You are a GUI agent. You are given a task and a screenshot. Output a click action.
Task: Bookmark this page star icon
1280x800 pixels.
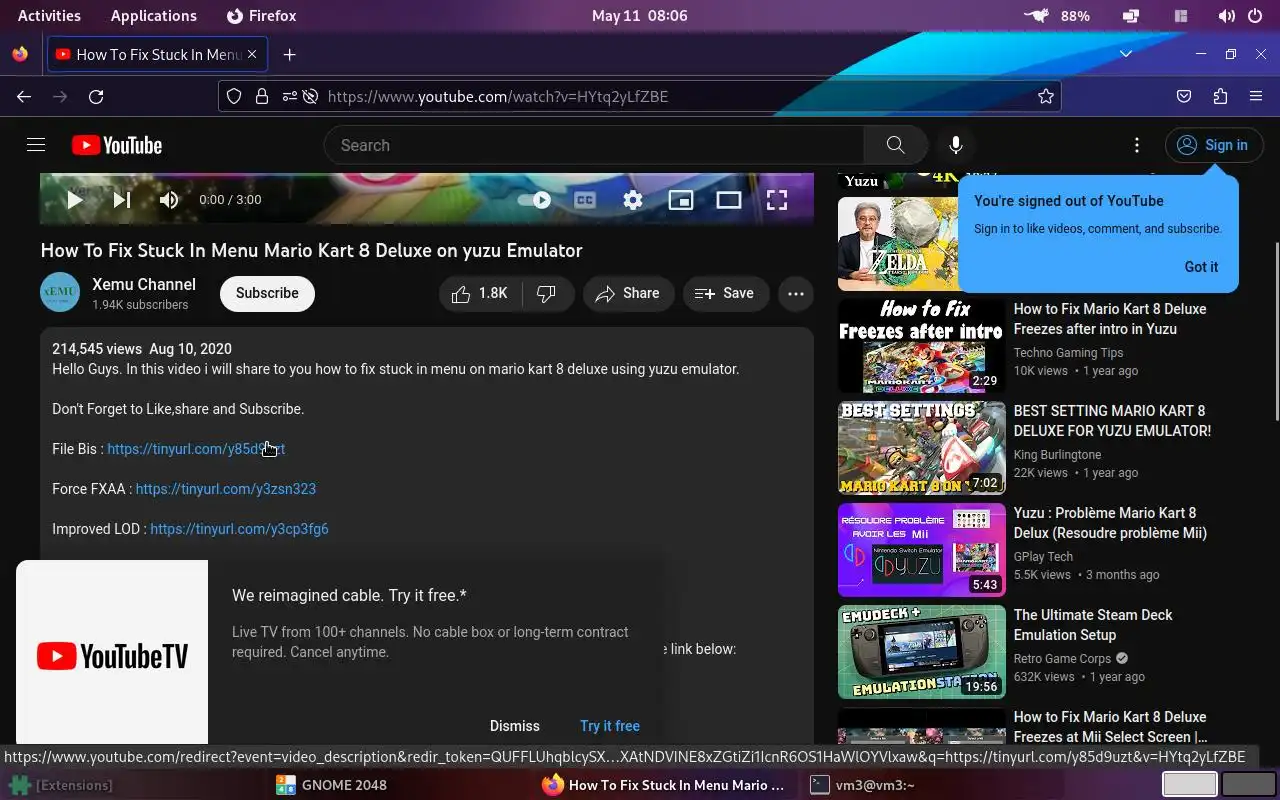pos(1046,96)
